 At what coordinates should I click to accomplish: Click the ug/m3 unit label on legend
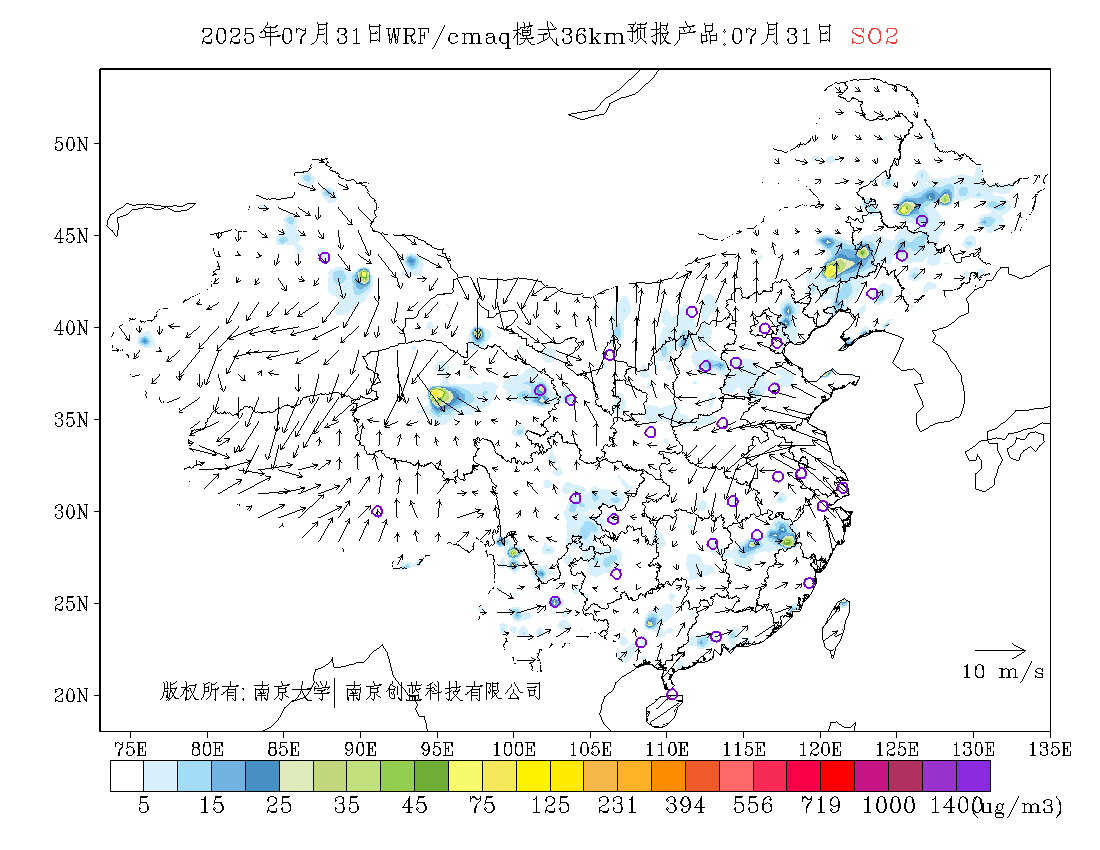(x=1019, y=806)
